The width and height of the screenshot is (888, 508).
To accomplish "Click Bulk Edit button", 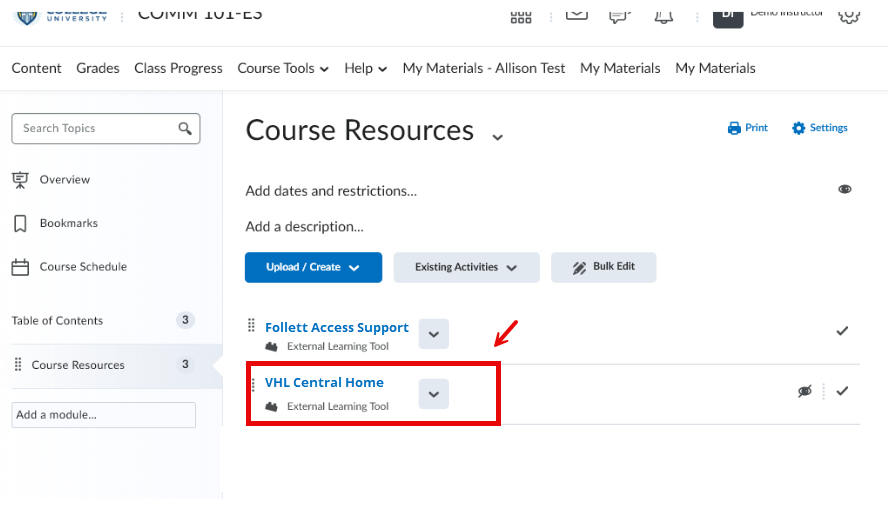I will point(604,267).
